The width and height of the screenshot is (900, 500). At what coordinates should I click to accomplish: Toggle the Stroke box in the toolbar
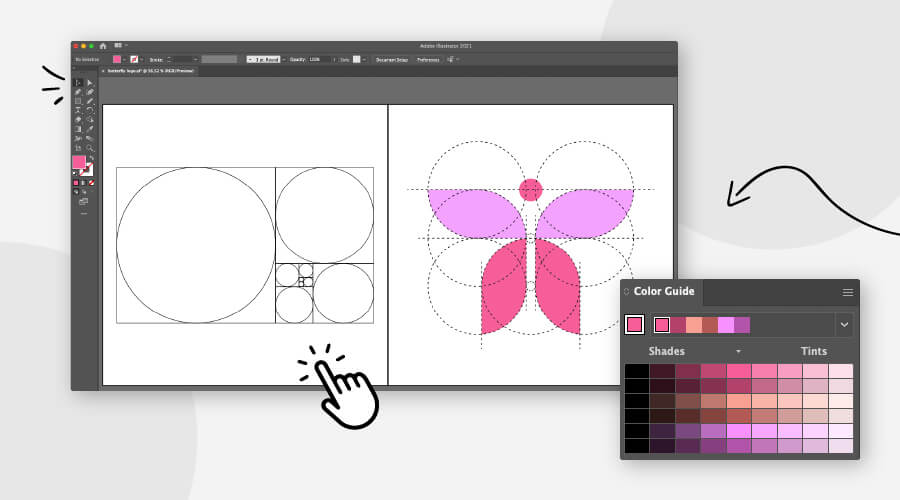point(87,170)
